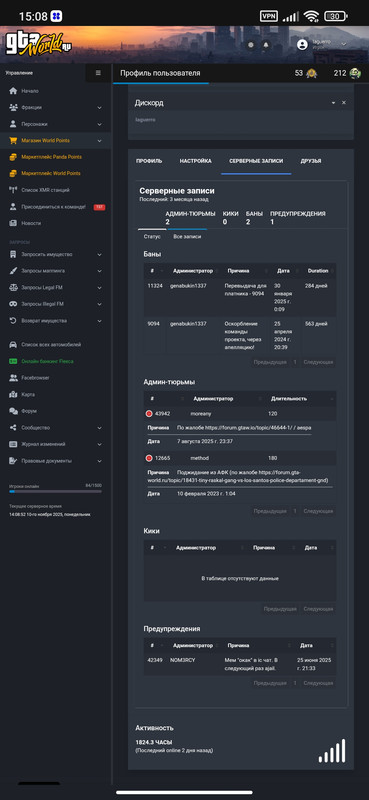
Task: Click 1824.3 ЧАСЫ activity text
Action: click(154, 742)
